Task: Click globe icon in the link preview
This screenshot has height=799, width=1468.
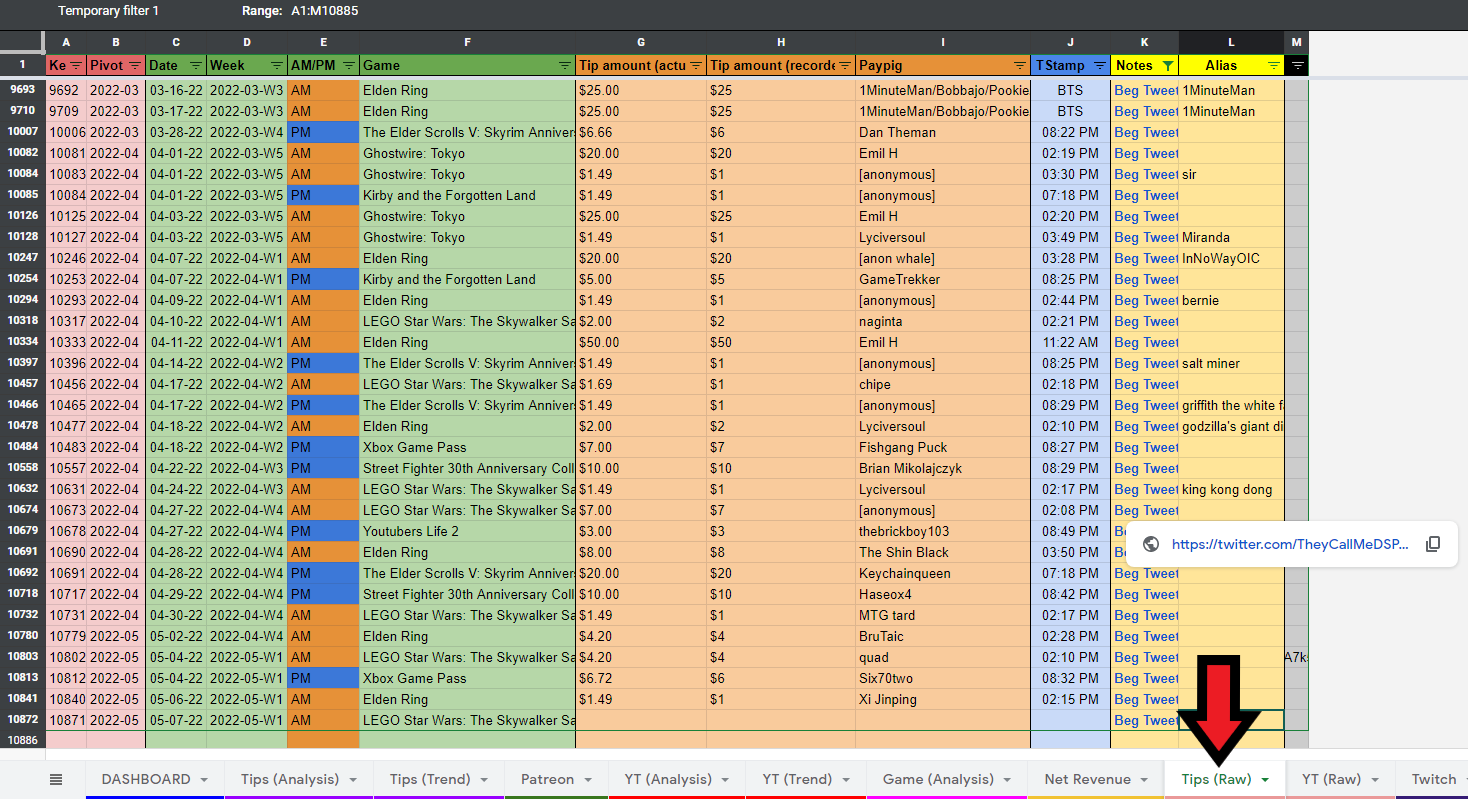Action: pos(1151,544)
